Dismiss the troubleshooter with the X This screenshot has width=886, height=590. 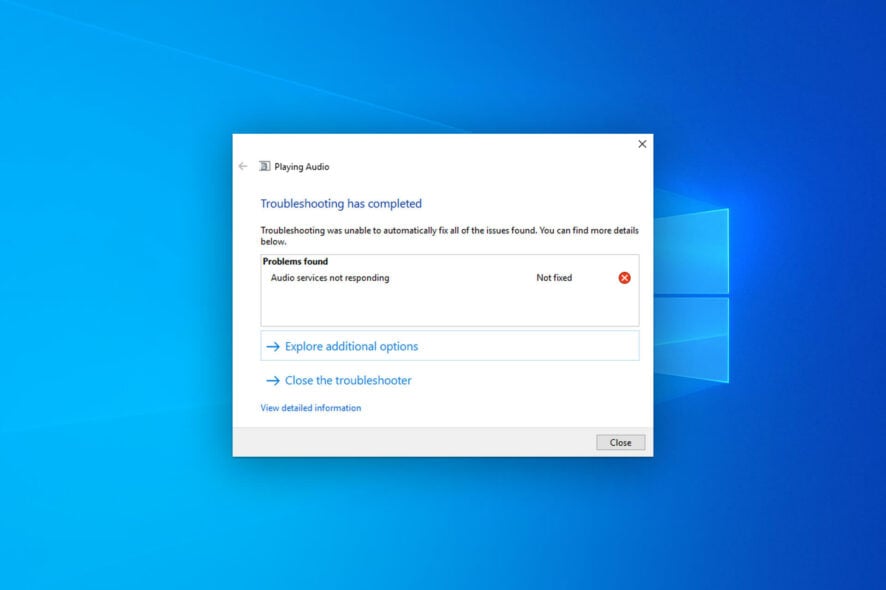point(642,144)
